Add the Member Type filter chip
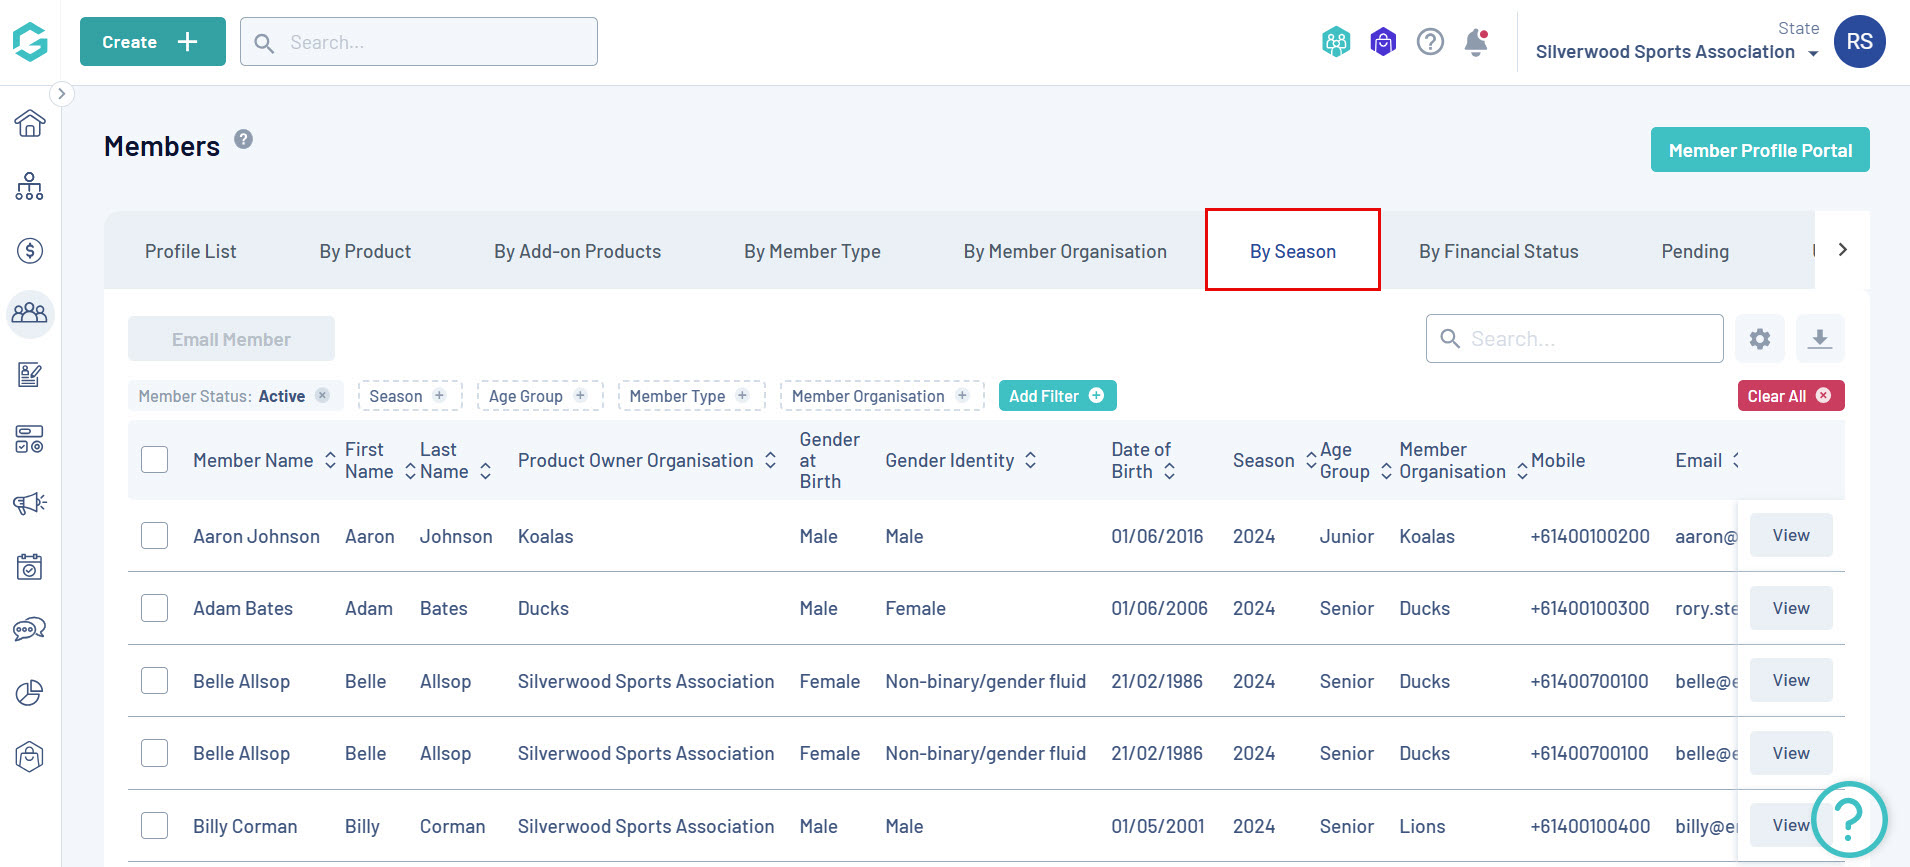Viewport: 1910px width, 867px height. [691, 396]
